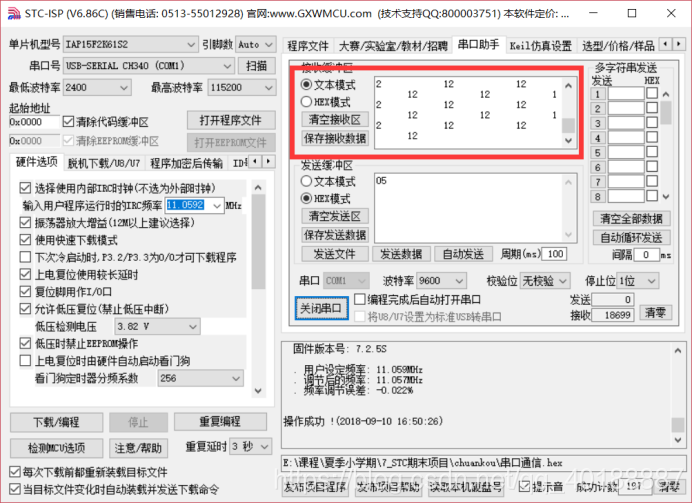Image resolution: width=693 pixels, height=504 pixels.
Task: Click the 自动发送 button
Action: click(463, 254)
